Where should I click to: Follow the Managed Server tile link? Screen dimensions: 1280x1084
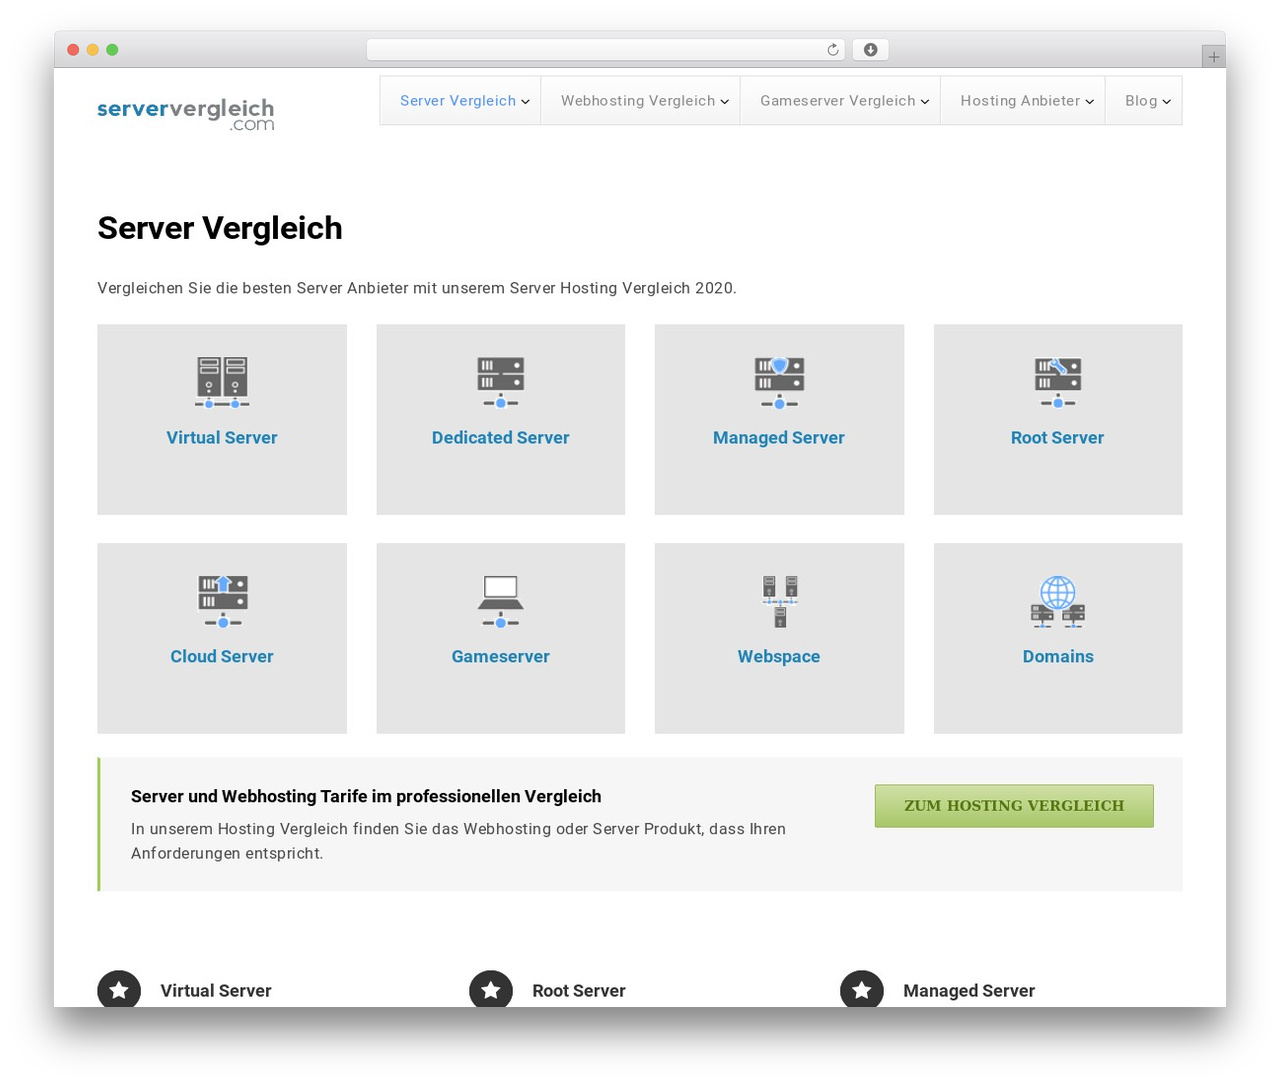[779, 438]
